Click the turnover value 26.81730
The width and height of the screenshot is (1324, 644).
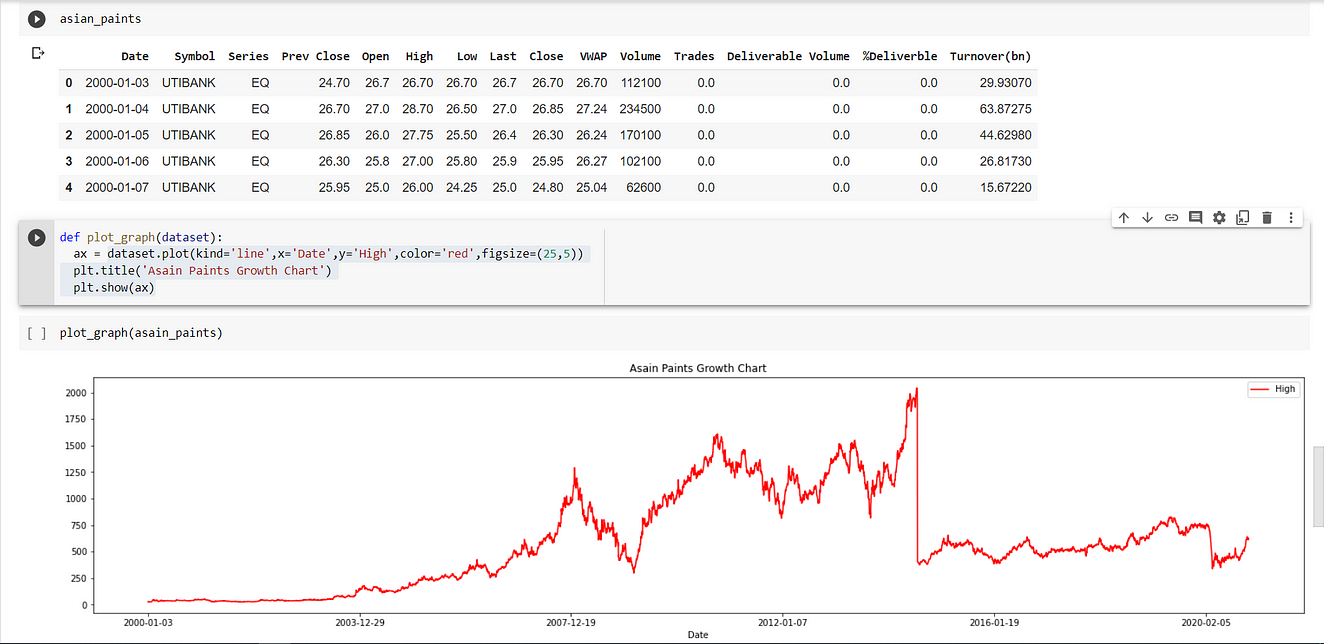click(x=1003, y=161)
